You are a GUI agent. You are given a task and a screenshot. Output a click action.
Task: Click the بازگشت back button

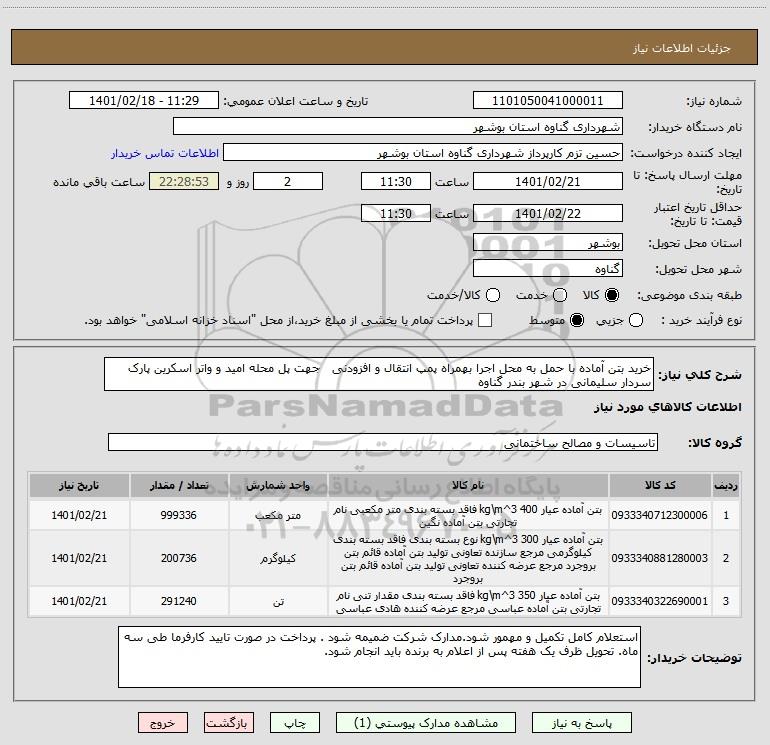coord(229,723)
